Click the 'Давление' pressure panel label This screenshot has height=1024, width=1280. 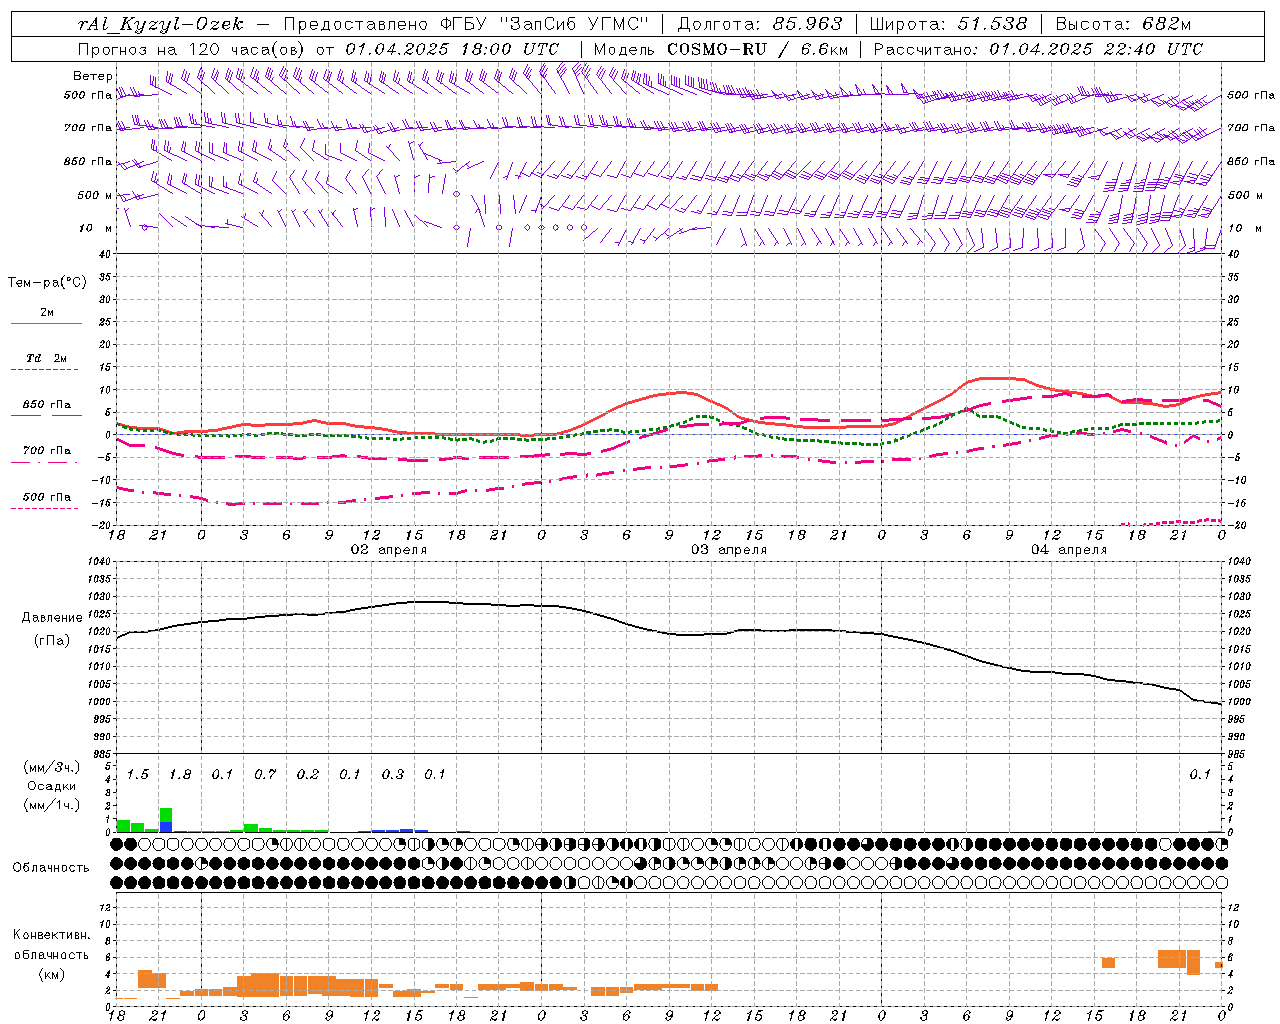[x=52, y=618]
